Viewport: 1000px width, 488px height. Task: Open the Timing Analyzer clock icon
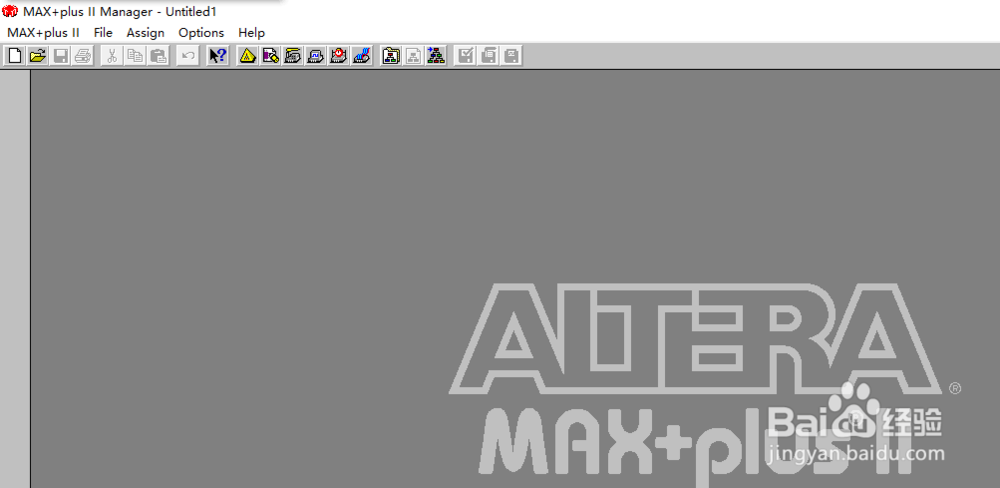click(339, 56)
